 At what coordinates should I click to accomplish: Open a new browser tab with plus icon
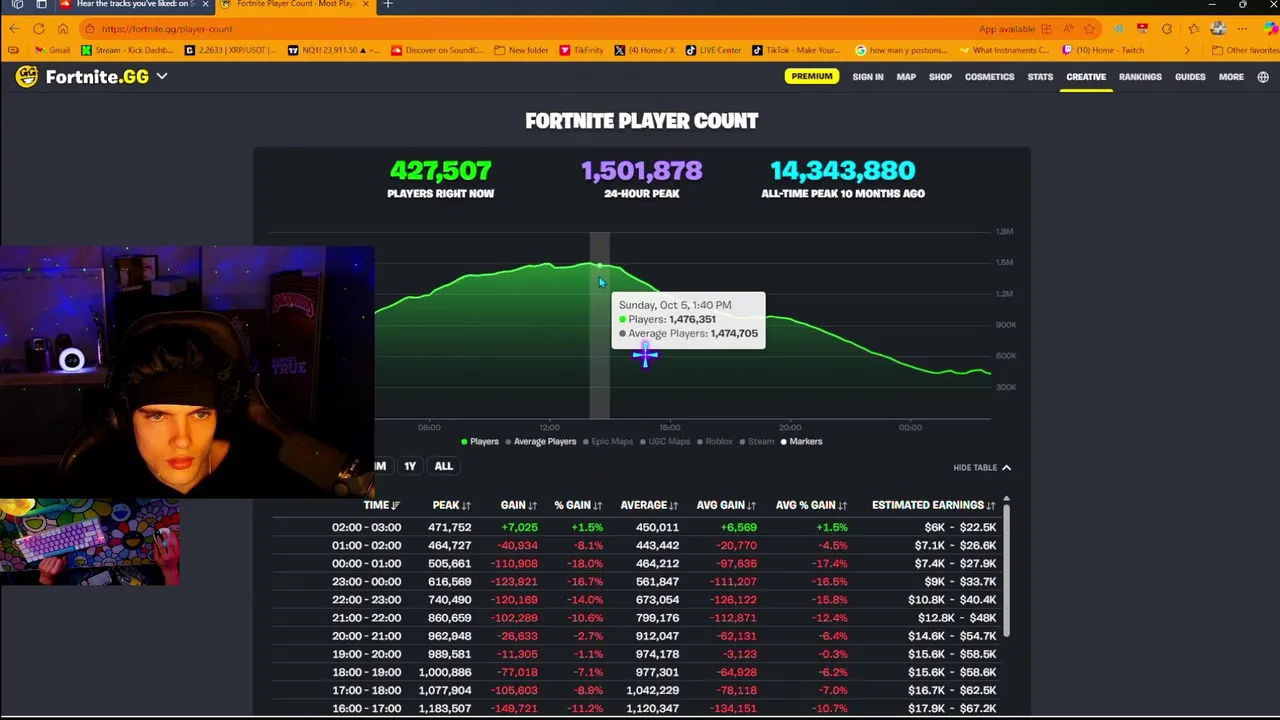pyautogui.click(x=388, y=4)
